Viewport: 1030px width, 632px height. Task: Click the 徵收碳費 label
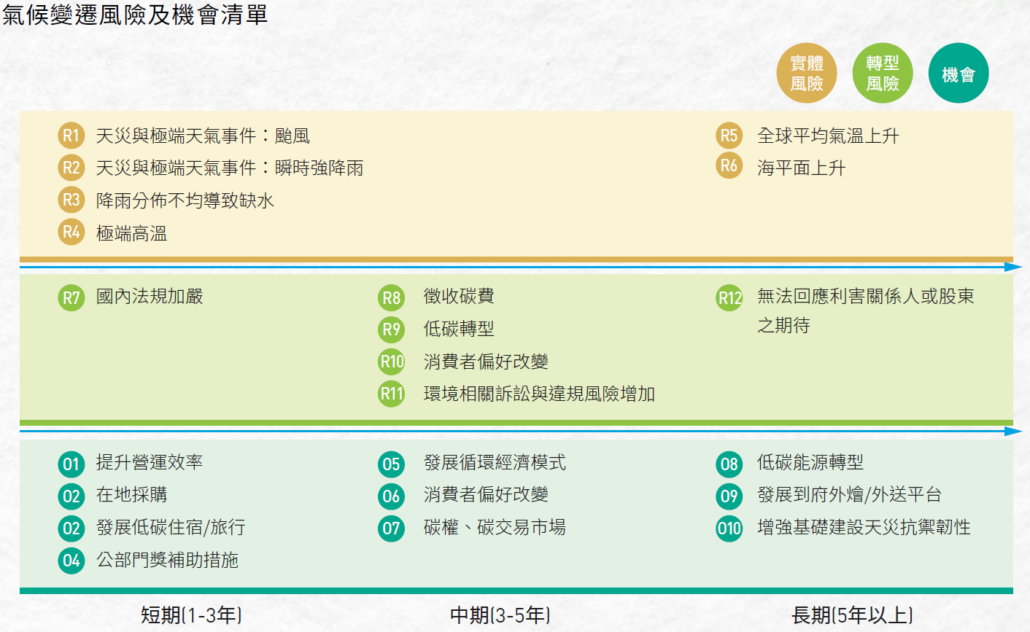(x=459, y=296)
